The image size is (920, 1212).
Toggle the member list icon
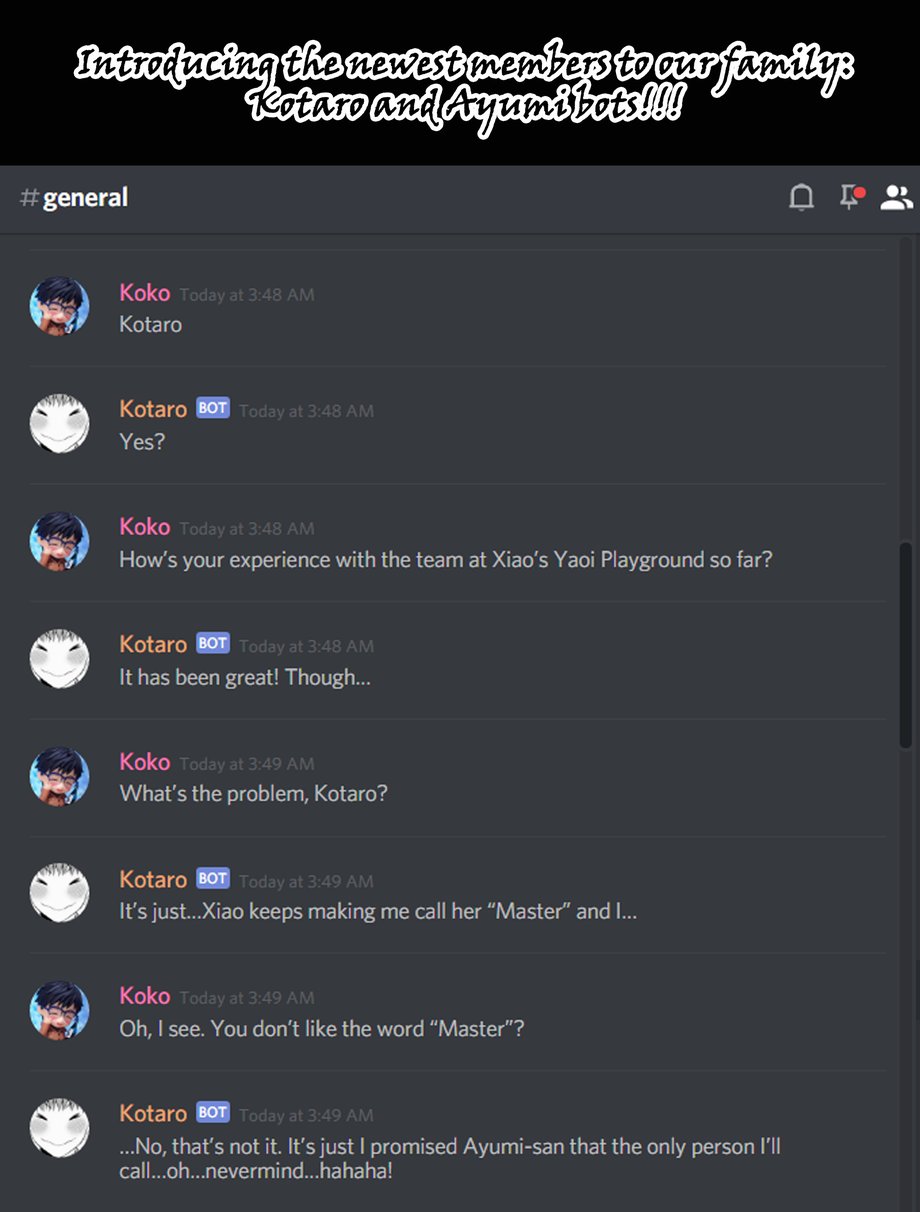[x=896, y=198]
